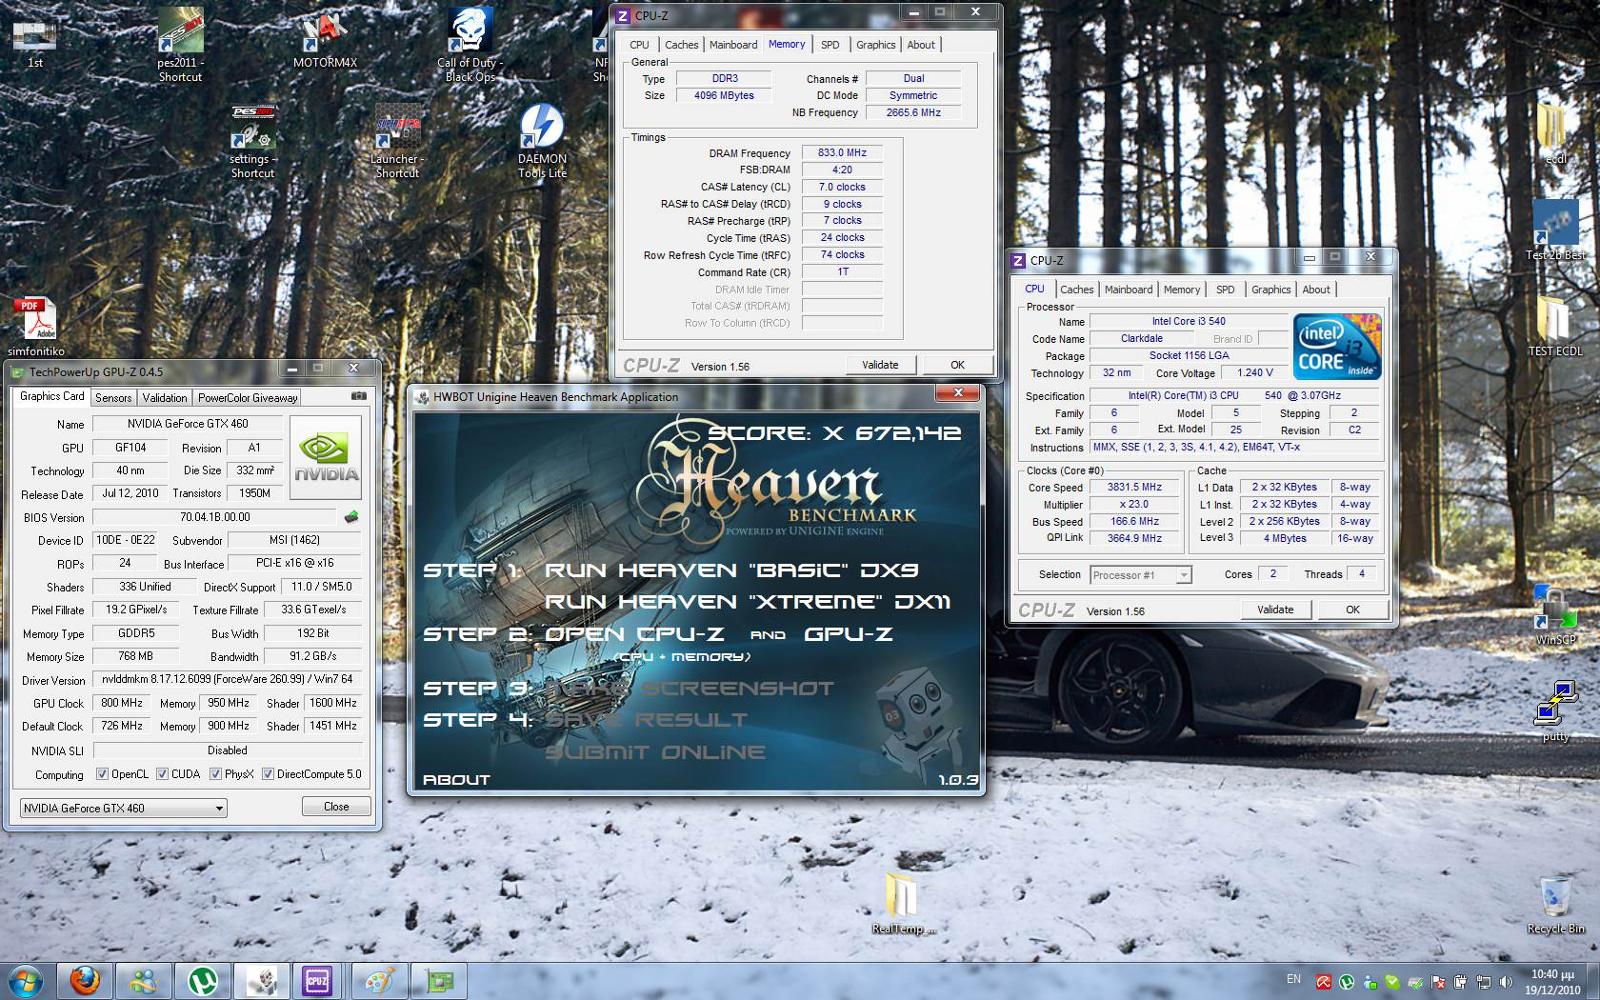Switch to Sensors tab in GPU-Z
This screenshot has height=1000, width=1600.
pos(114,398)
